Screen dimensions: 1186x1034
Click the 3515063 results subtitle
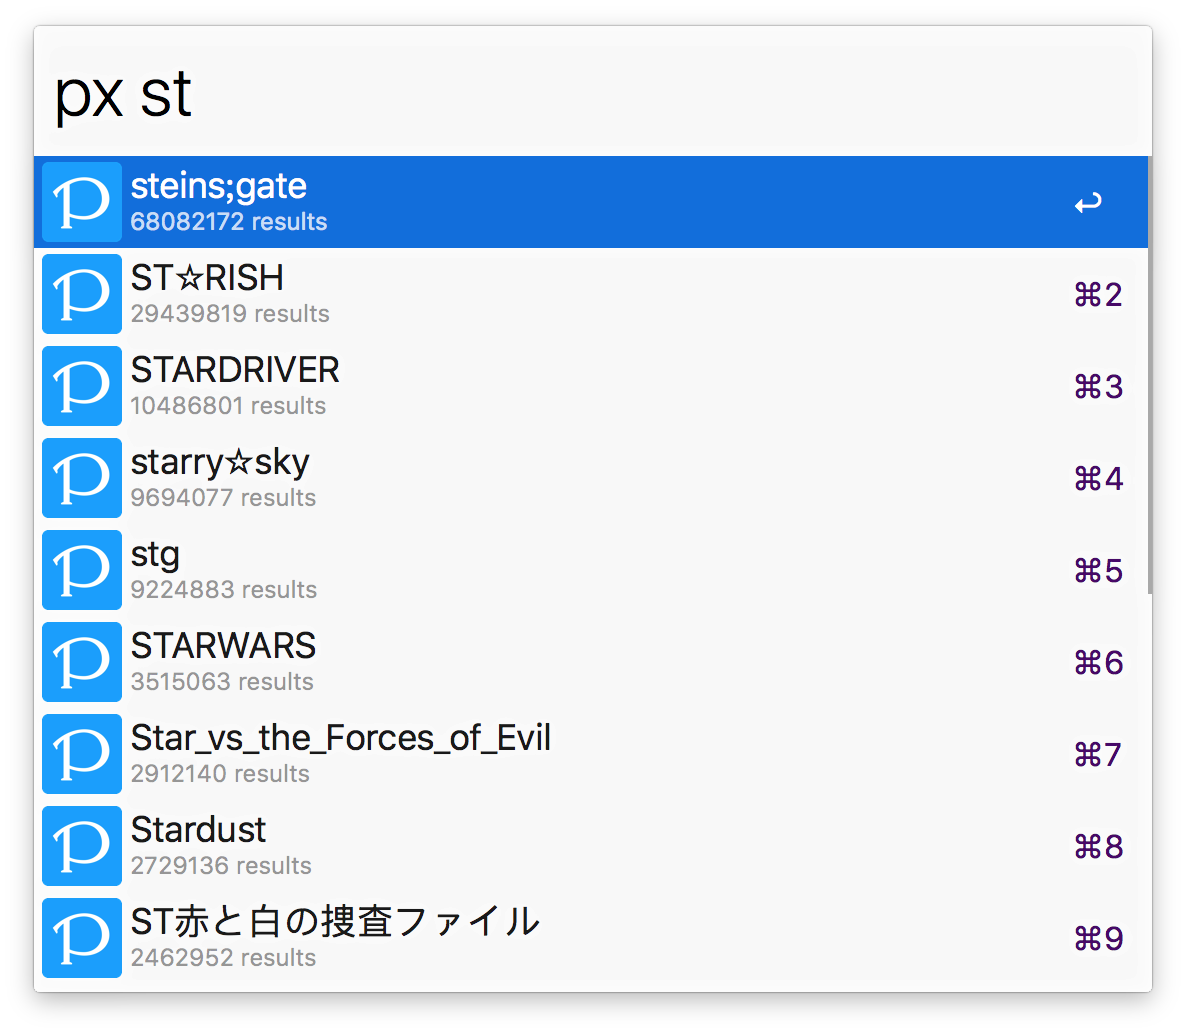coord(222,682)
